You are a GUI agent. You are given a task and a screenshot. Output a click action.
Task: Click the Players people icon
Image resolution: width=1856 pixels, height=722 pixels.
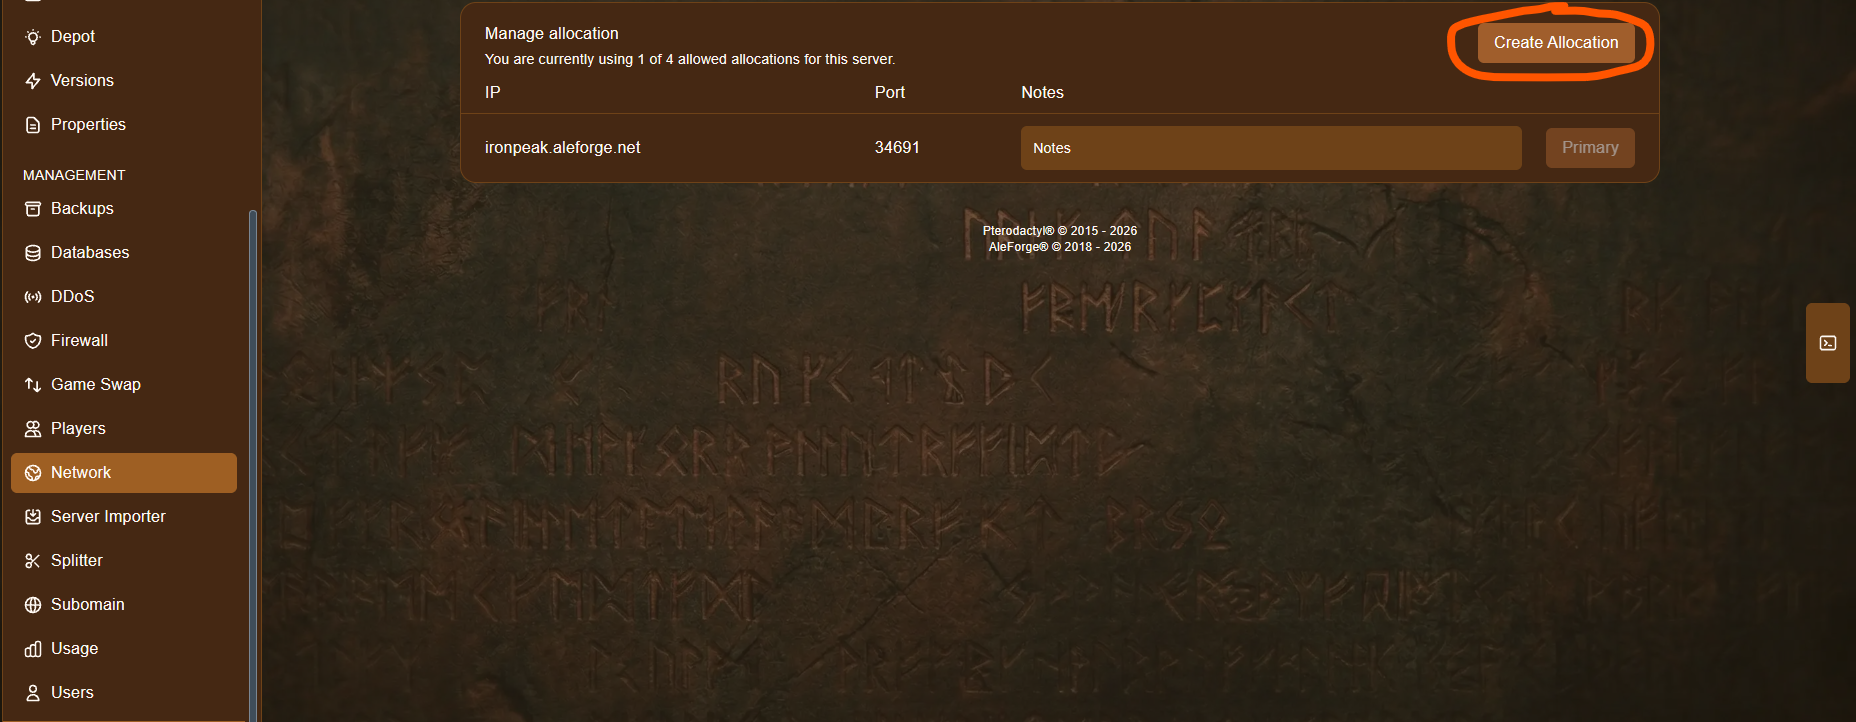(33, 429)
